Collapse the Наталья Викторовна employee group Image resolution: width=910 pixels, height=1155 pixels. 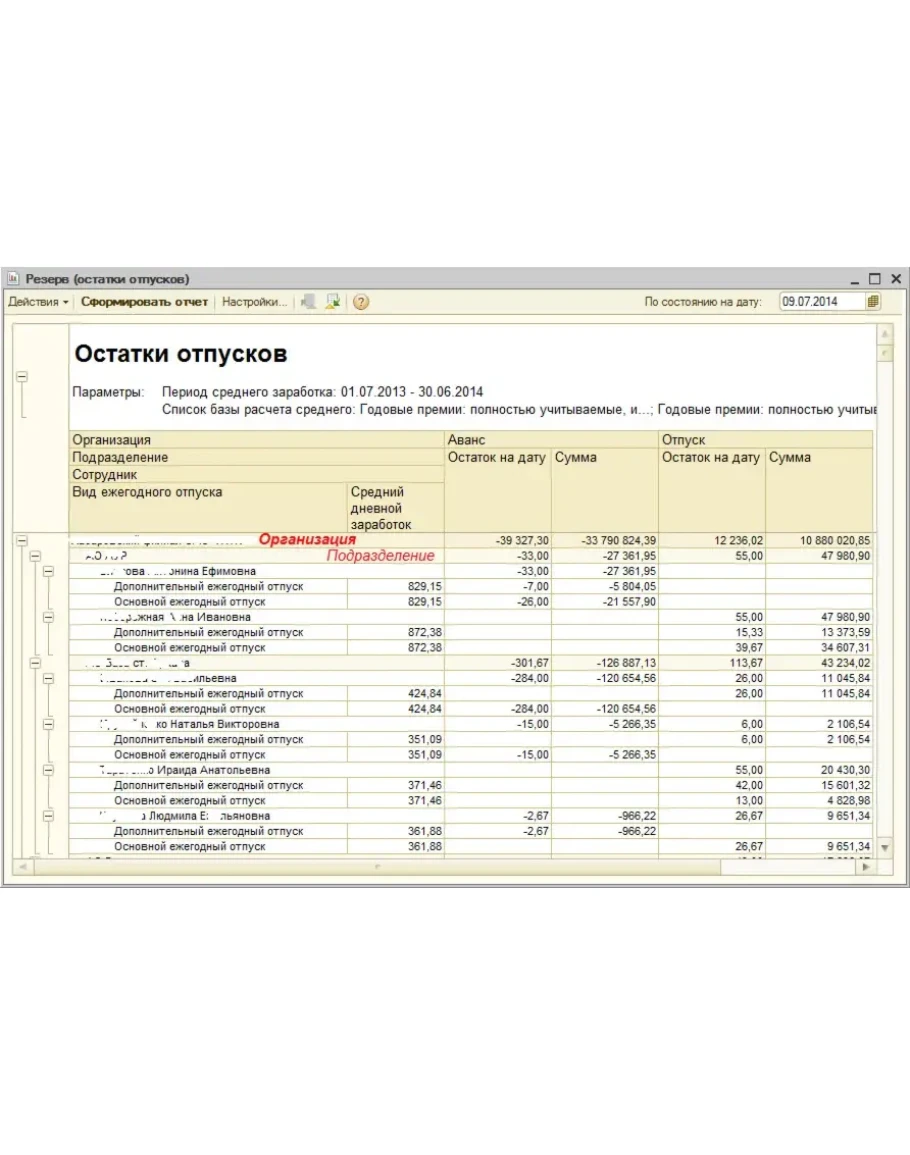(48, 724)
